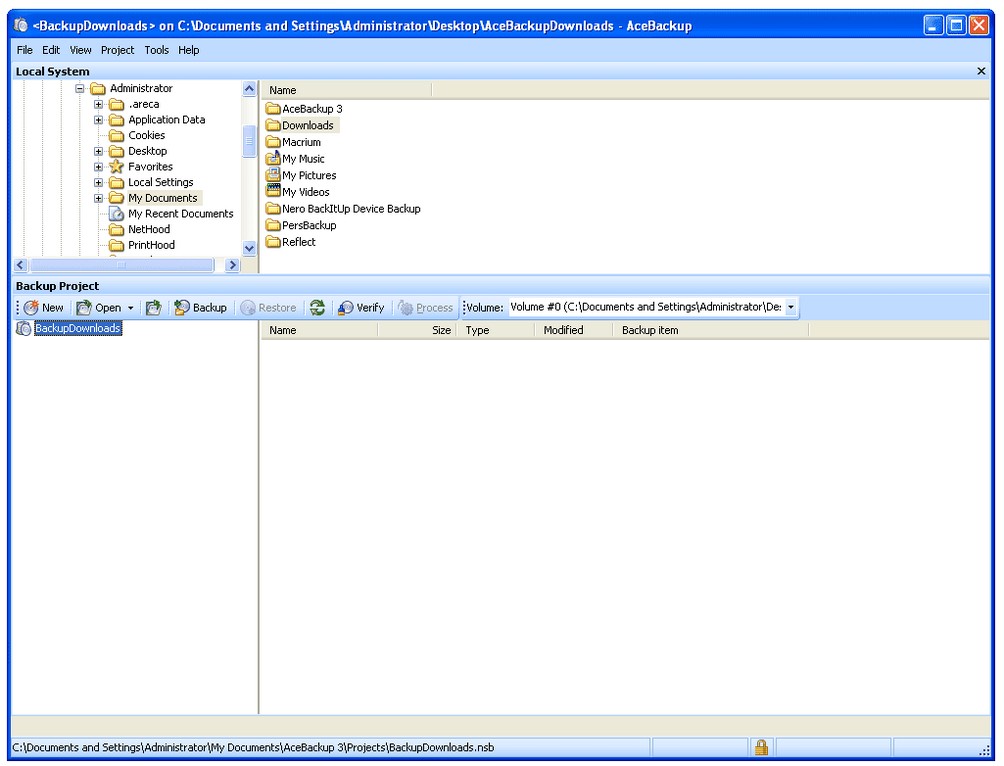Collapse the Administrator tree node

tap(80, 88)
